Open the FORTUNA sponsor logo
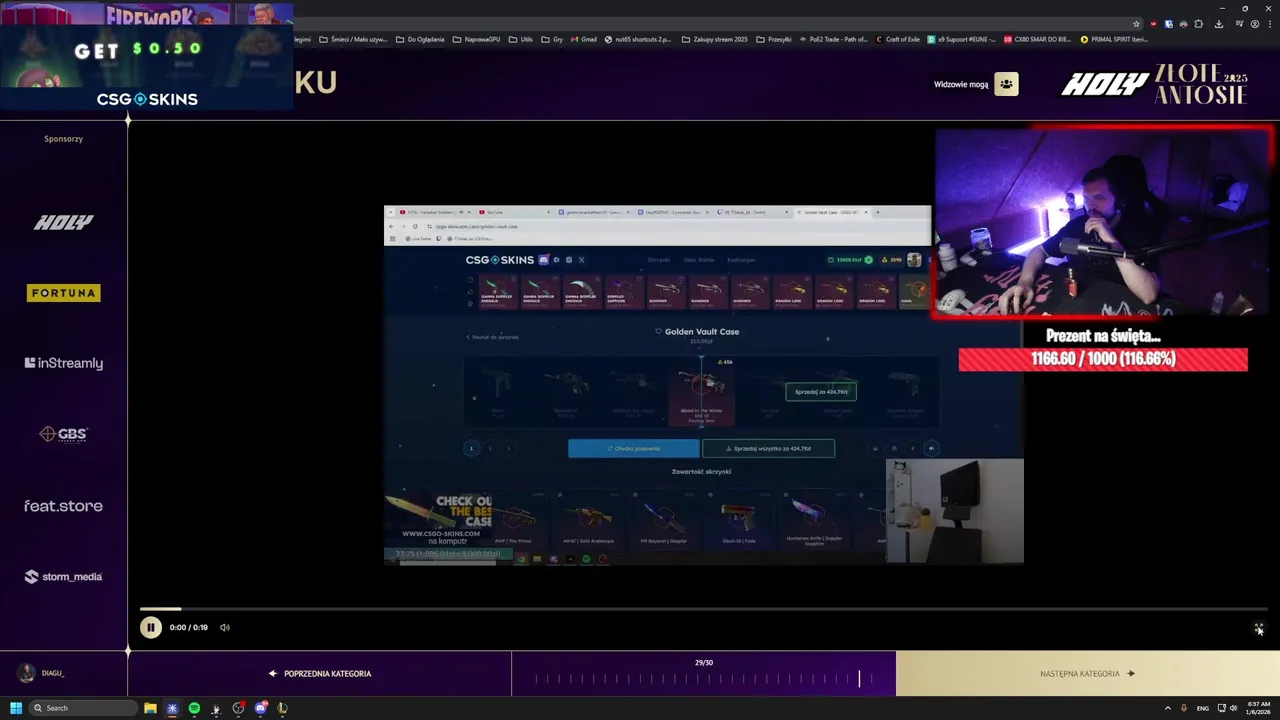 (63, 293)
